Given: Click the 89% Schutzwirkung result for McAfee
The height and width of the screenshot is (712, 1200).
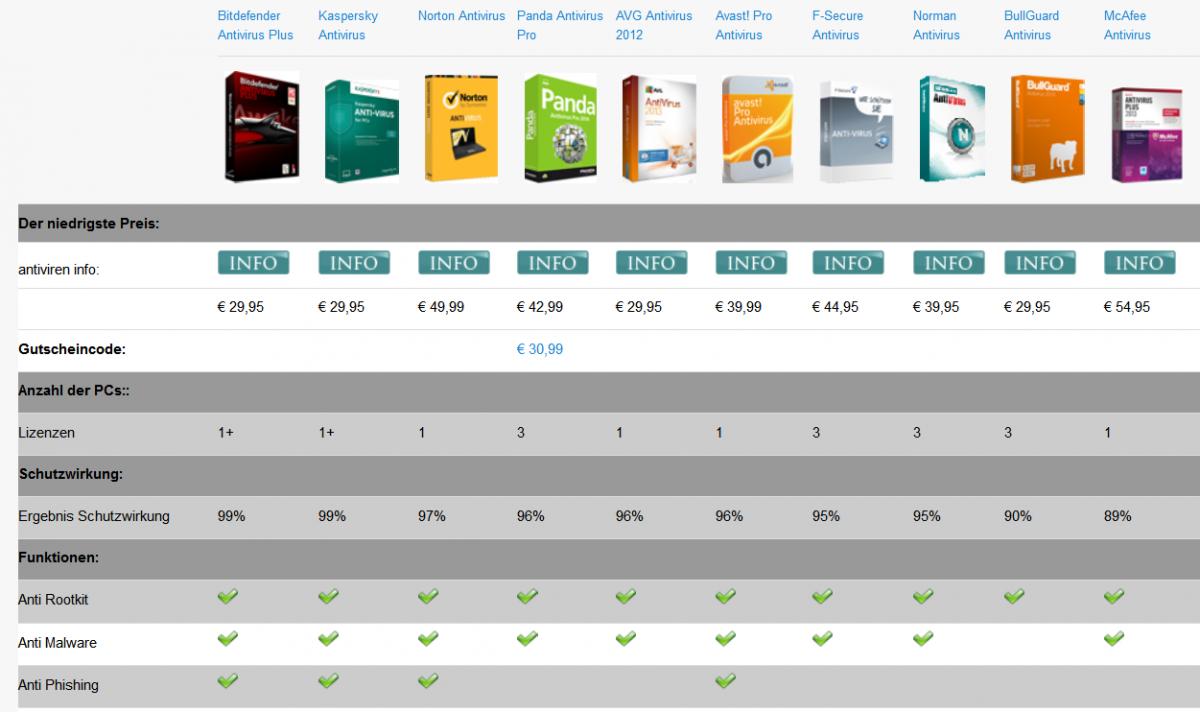Looking at the screenshot, I should [1118, 516].
